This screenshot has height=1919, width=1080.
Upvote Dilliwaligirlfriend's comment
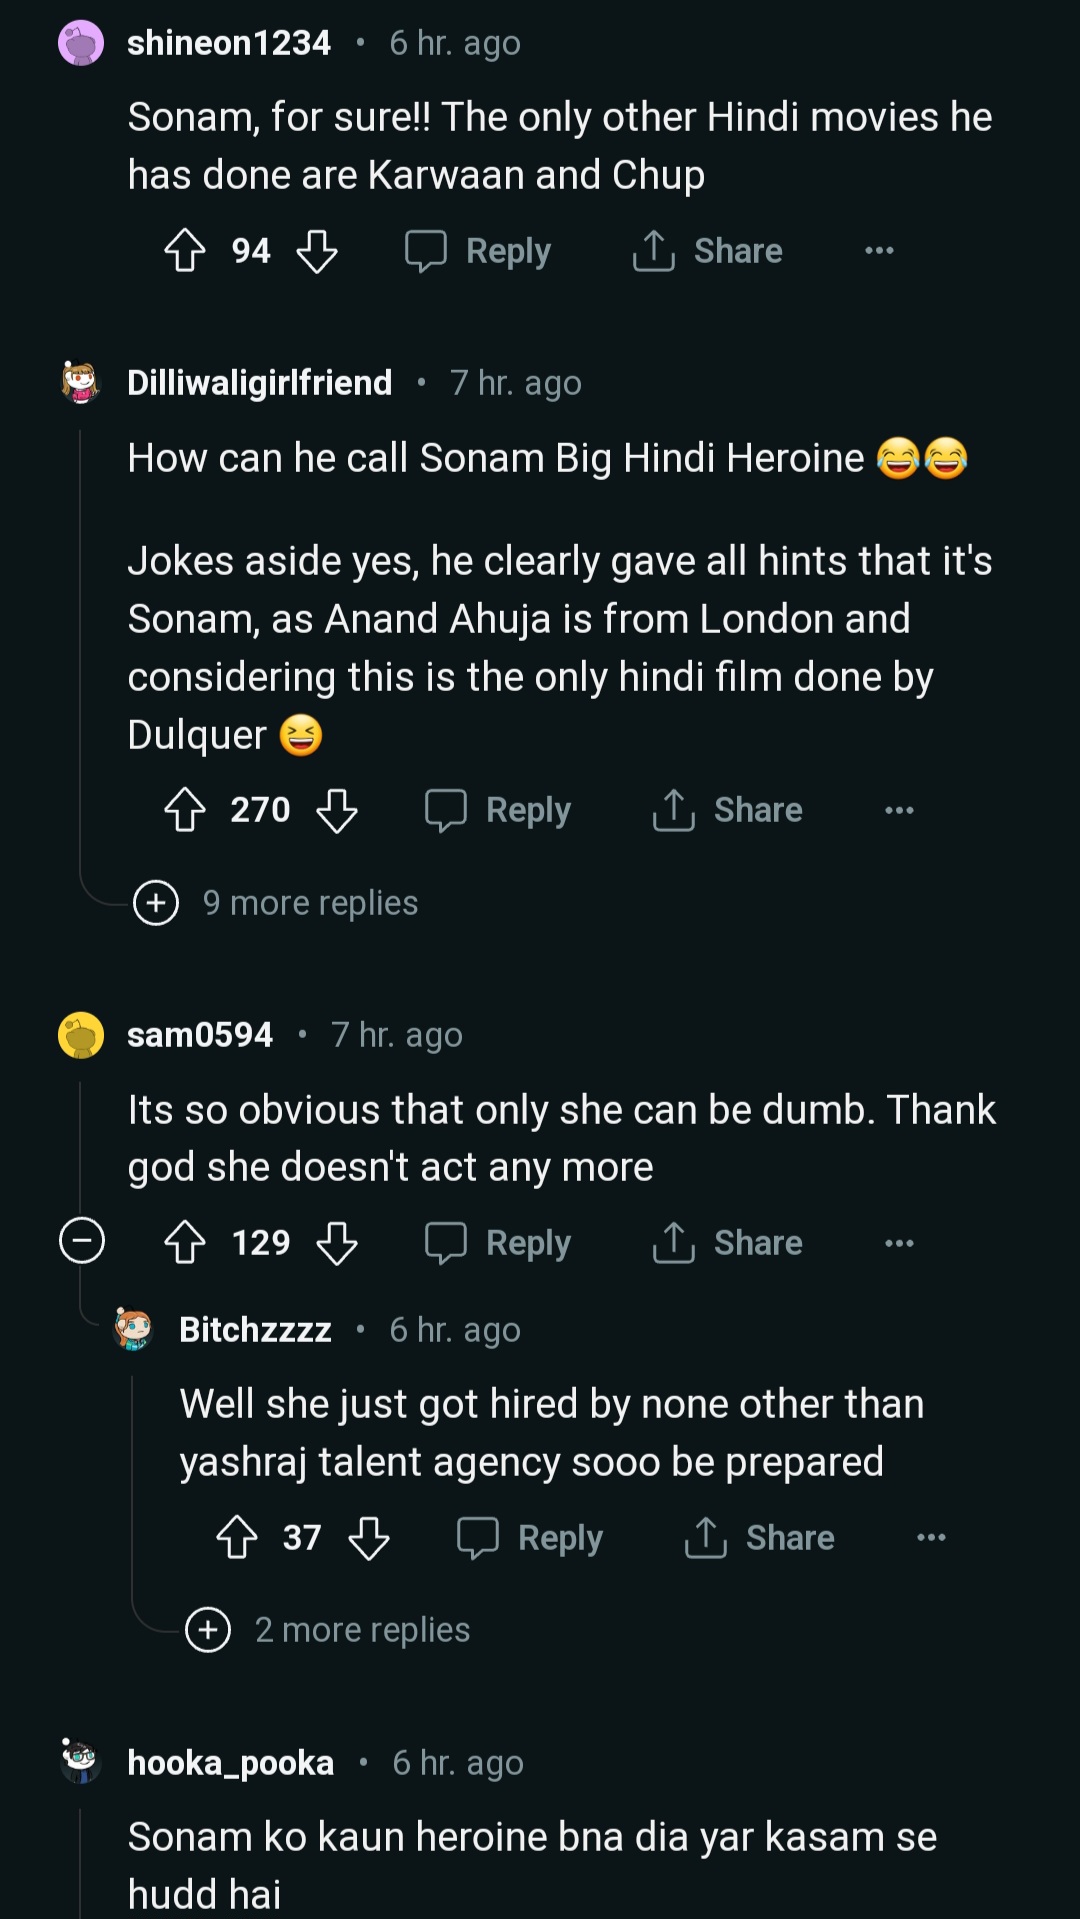(185, 810)
